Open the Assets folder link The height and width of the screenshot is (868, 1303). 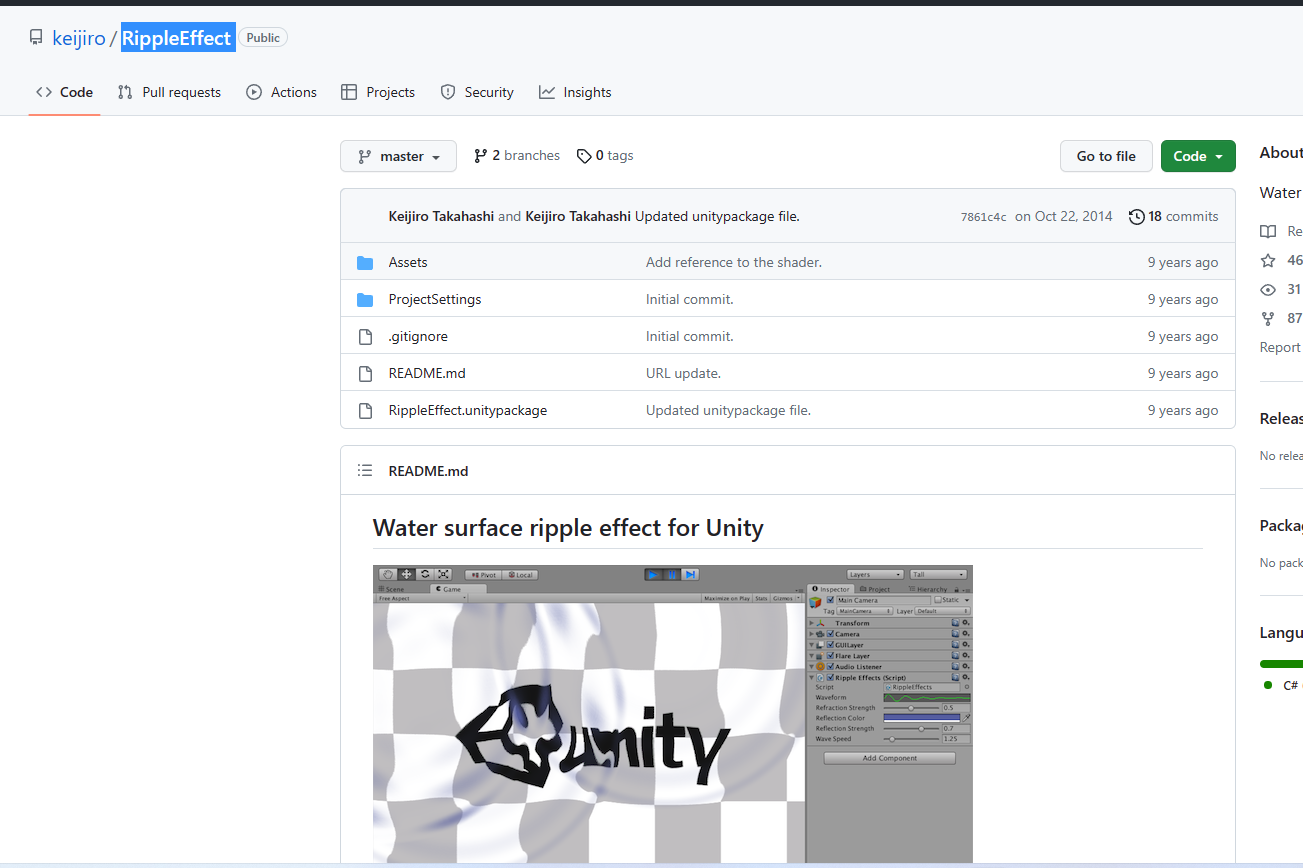[x=408, y=262]
